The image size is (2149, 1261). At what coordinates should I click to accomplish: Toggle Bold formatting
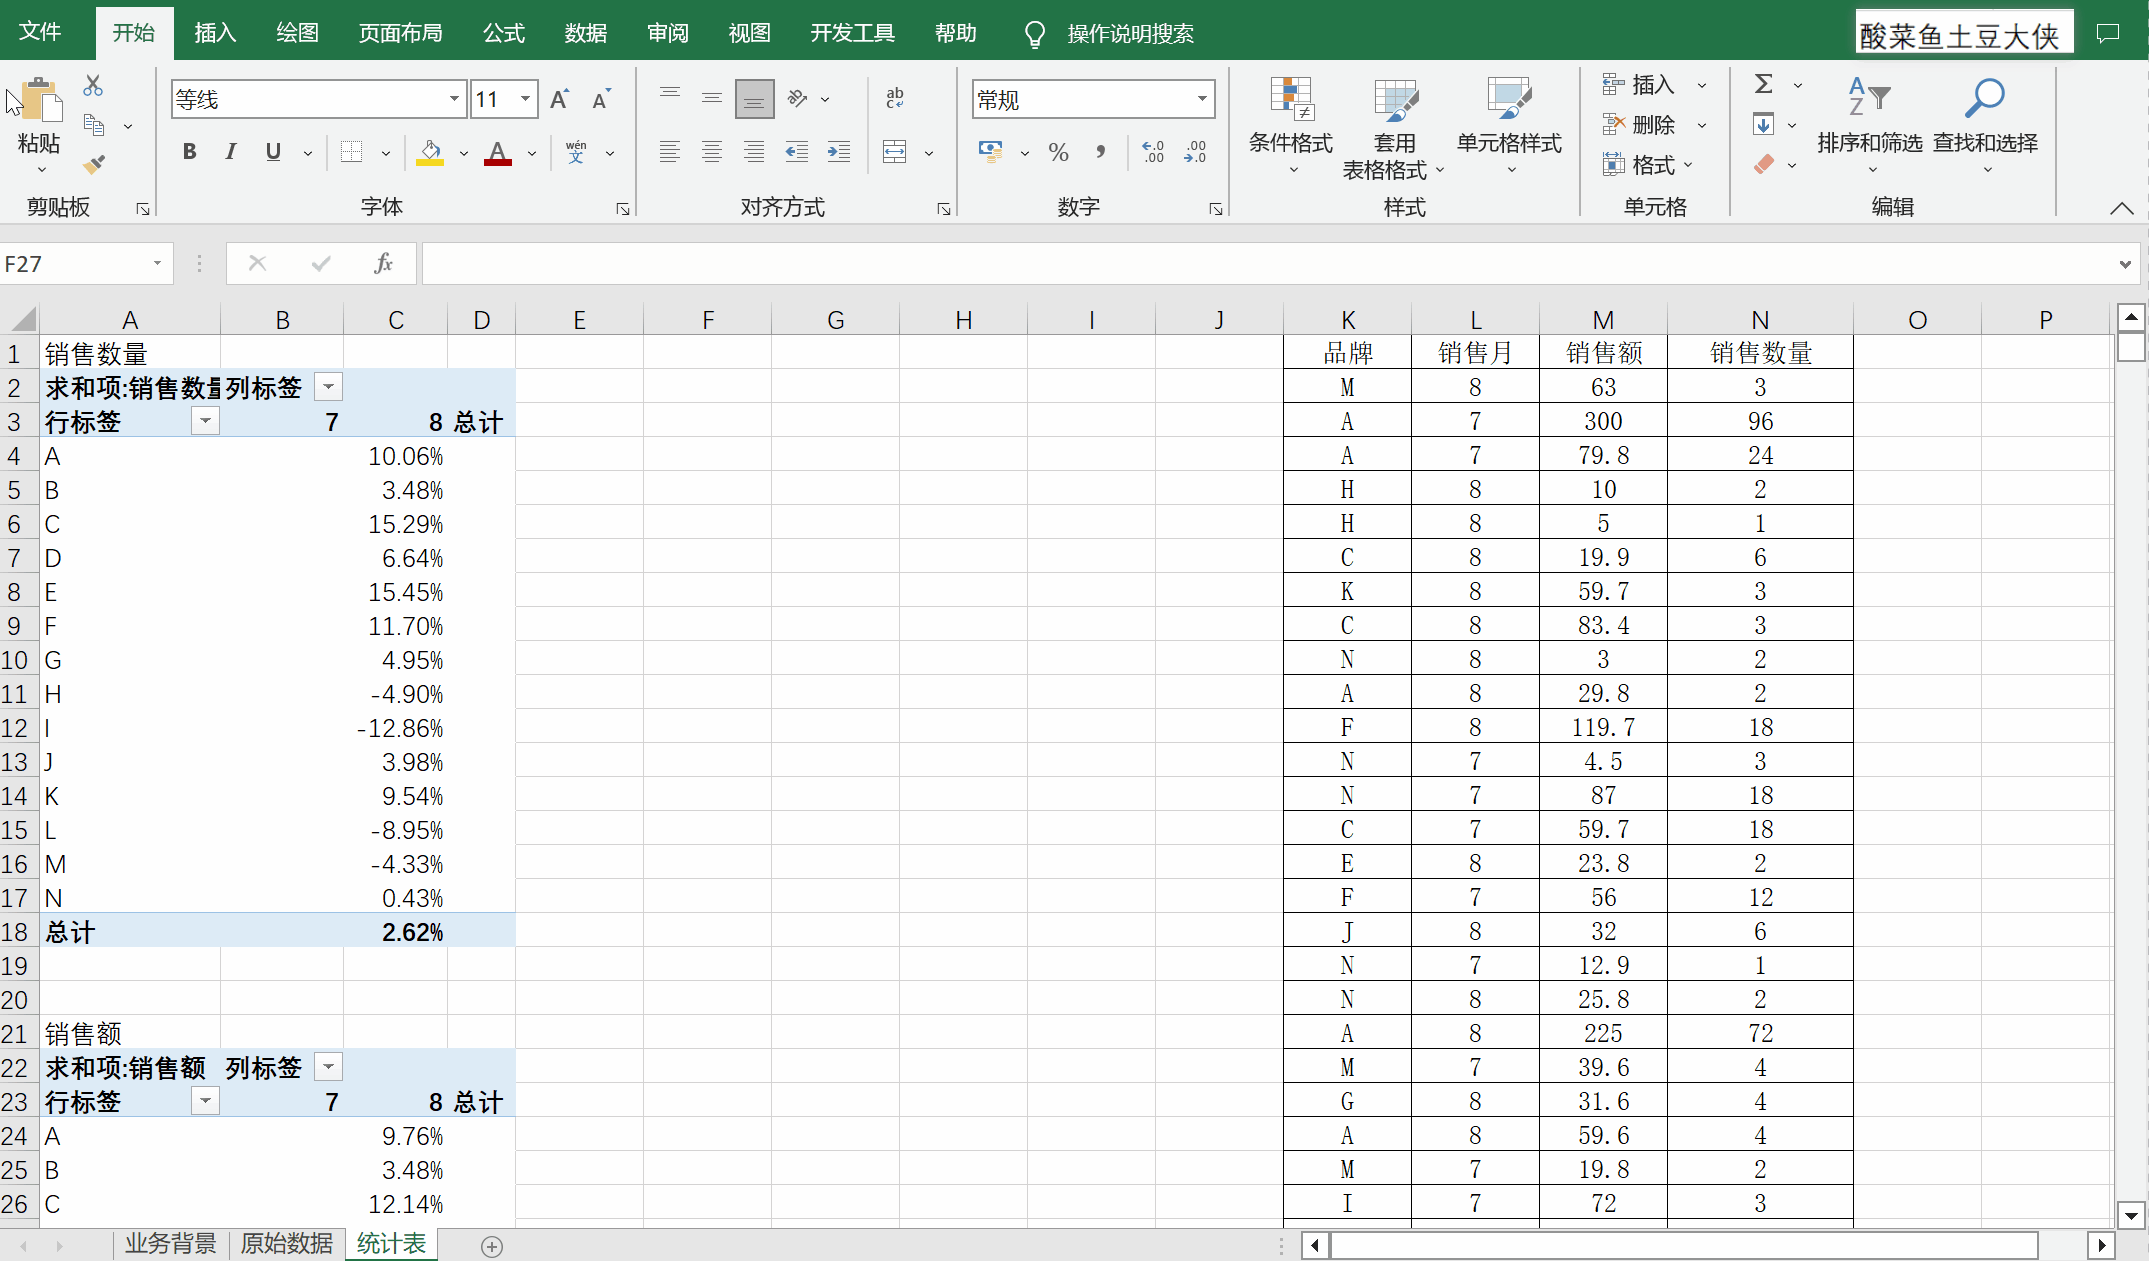[189, 152]
